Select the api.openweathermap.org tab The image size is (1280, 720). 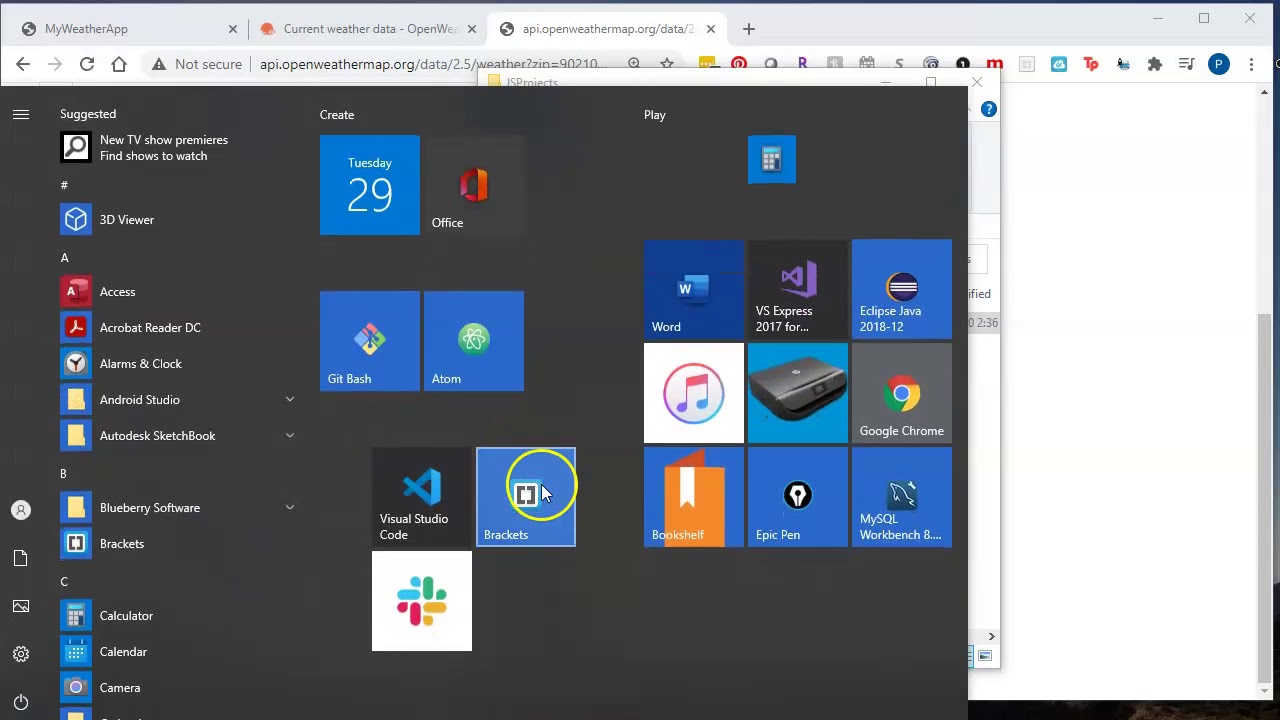click(x=608, y=29)
